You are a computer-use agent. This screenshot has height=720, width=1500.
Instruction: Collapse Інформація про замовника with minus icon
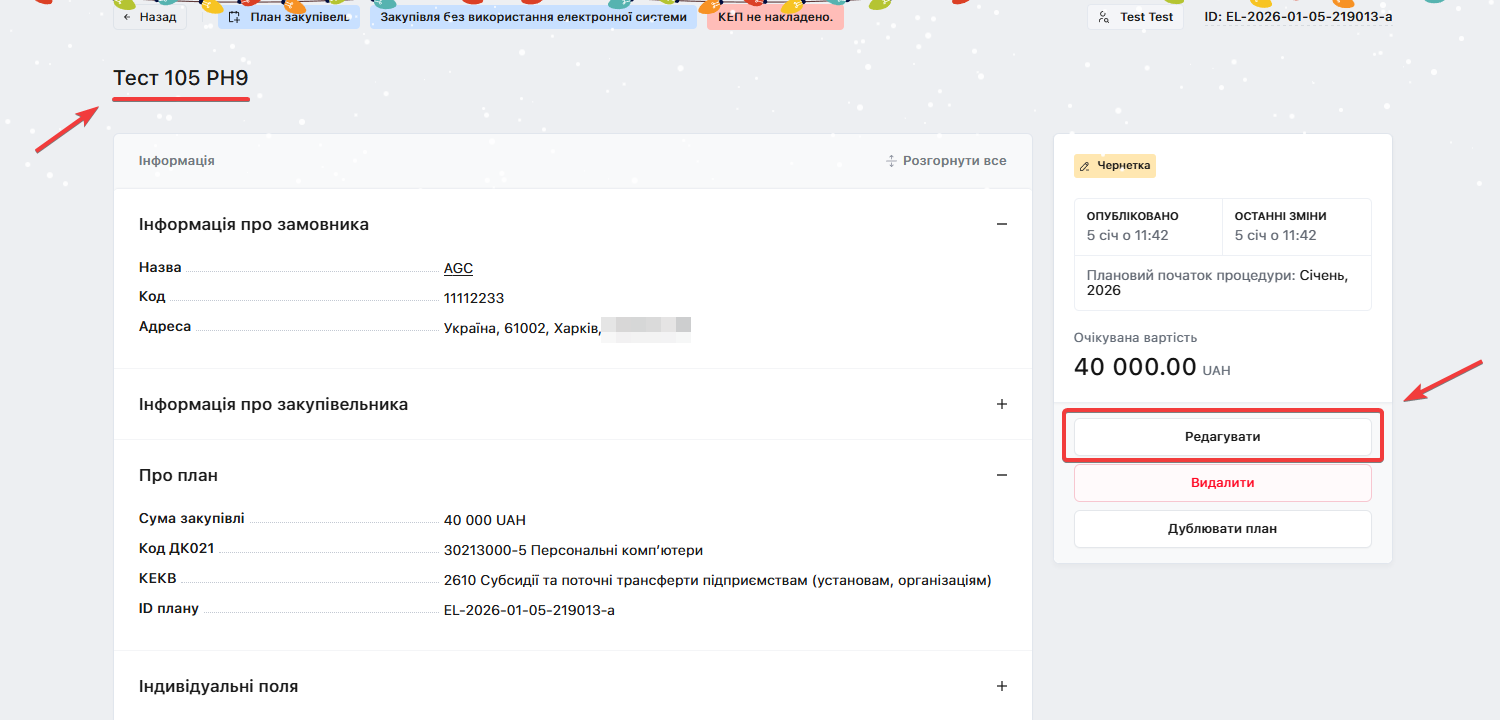click(1002, 224)
